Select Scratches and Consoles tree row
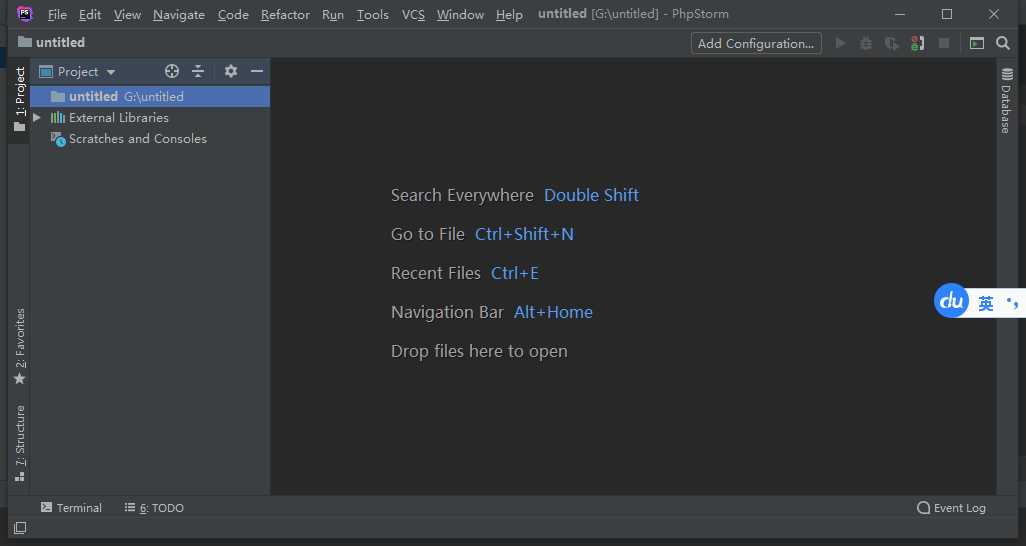Screen dimensions: 1026x546 point(150,139)
